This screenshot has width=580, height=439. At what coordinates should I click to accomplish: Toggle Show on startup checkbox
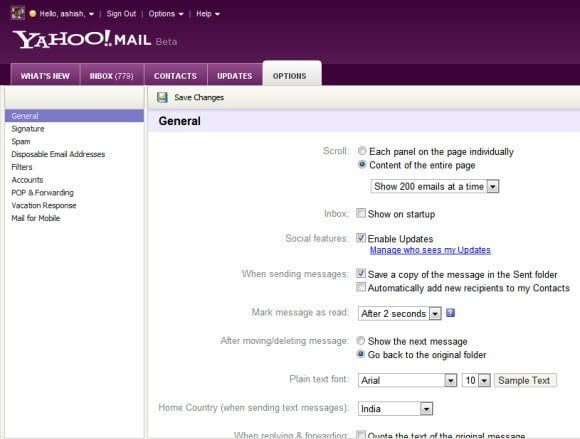(361, 213)
